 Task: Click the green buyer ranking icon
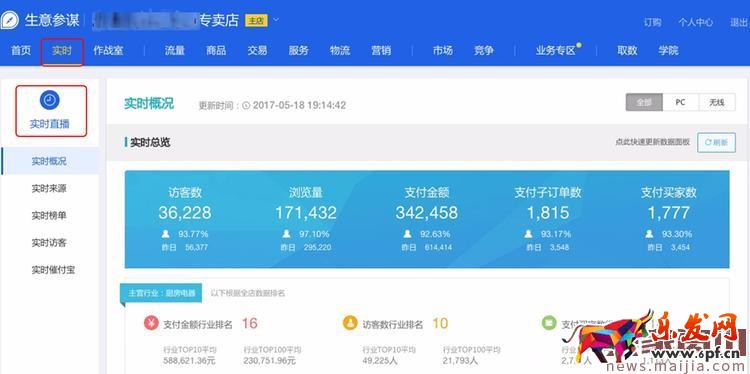coord(549,323)
